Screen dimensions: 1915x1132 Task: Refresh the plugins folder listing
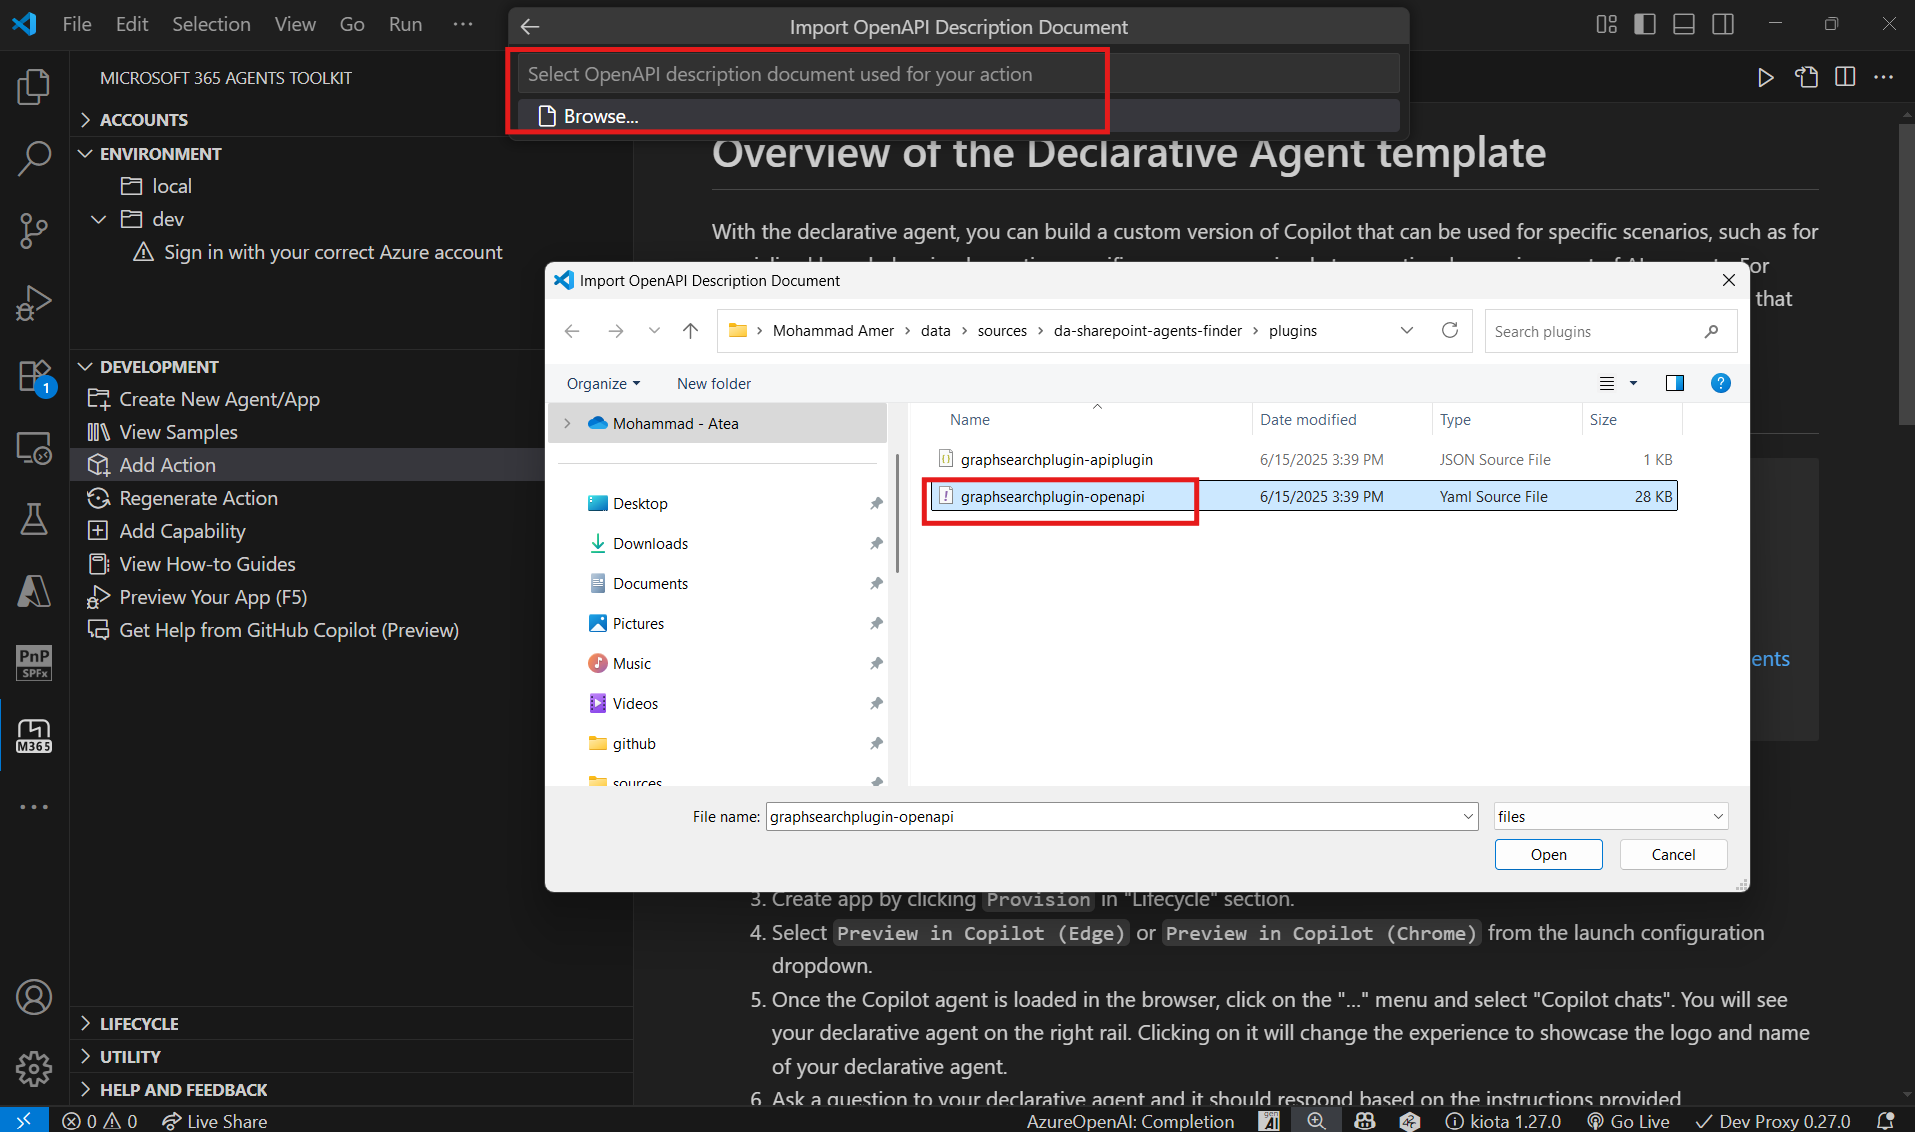[x=1450, y=331]
